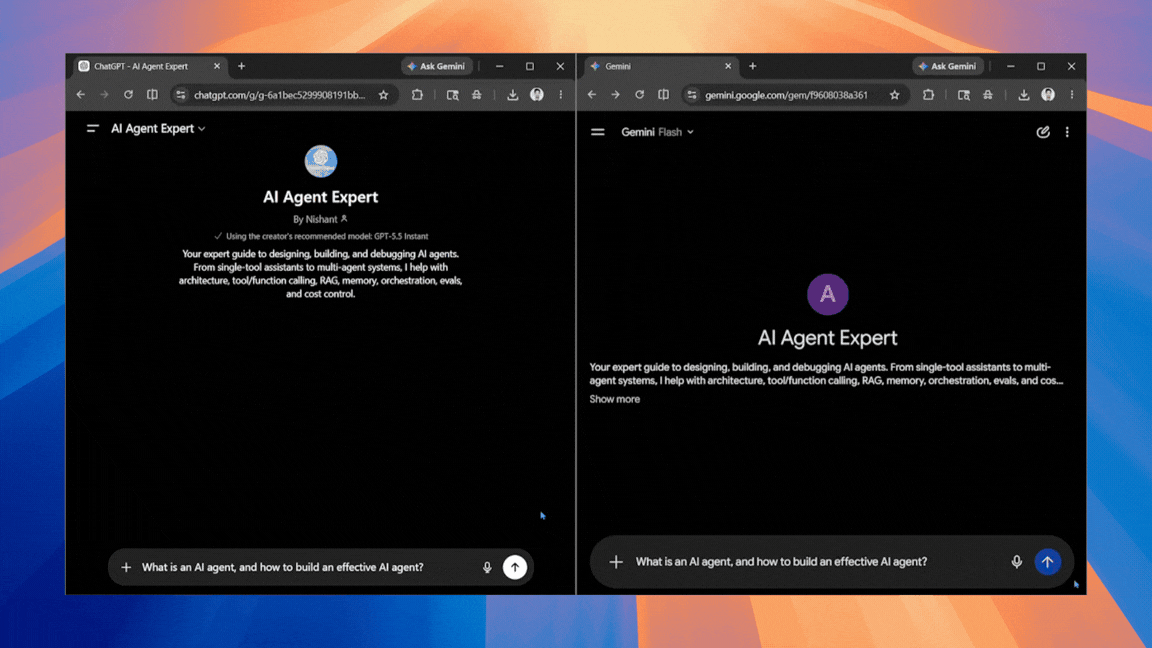Click Ask Gemini in the Gemini window
Screen dimensions: 1152x648
pyautogui.click(x=948, y=66)
